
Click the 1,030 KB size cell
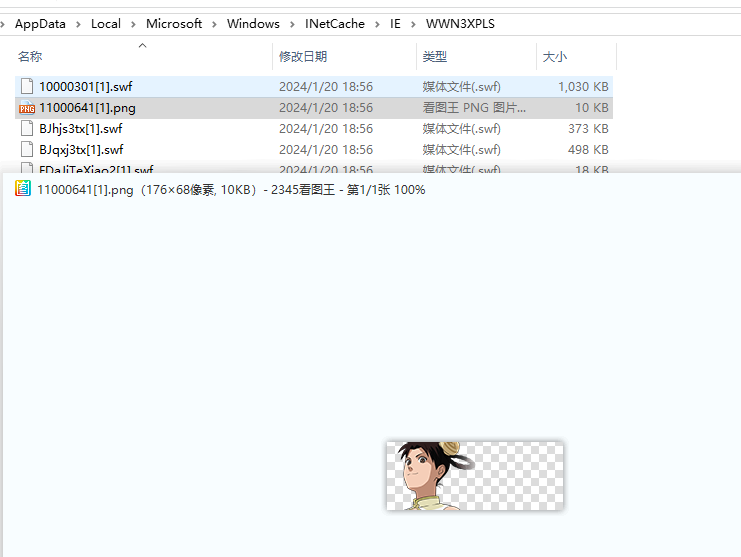click(583, 86)
